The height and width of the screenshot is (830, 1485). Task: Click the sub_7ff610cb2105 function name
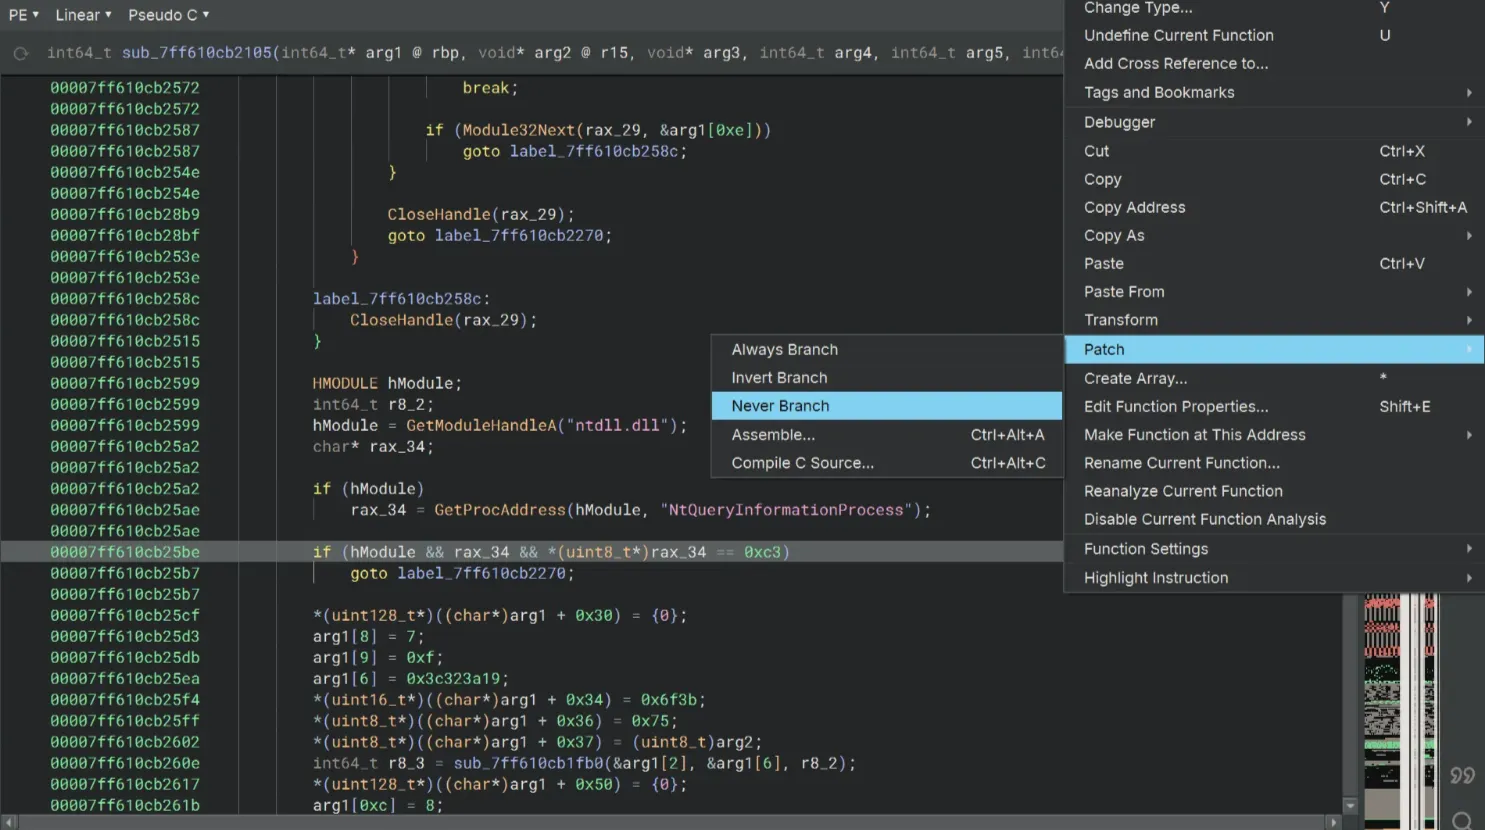tap(197, 53)
